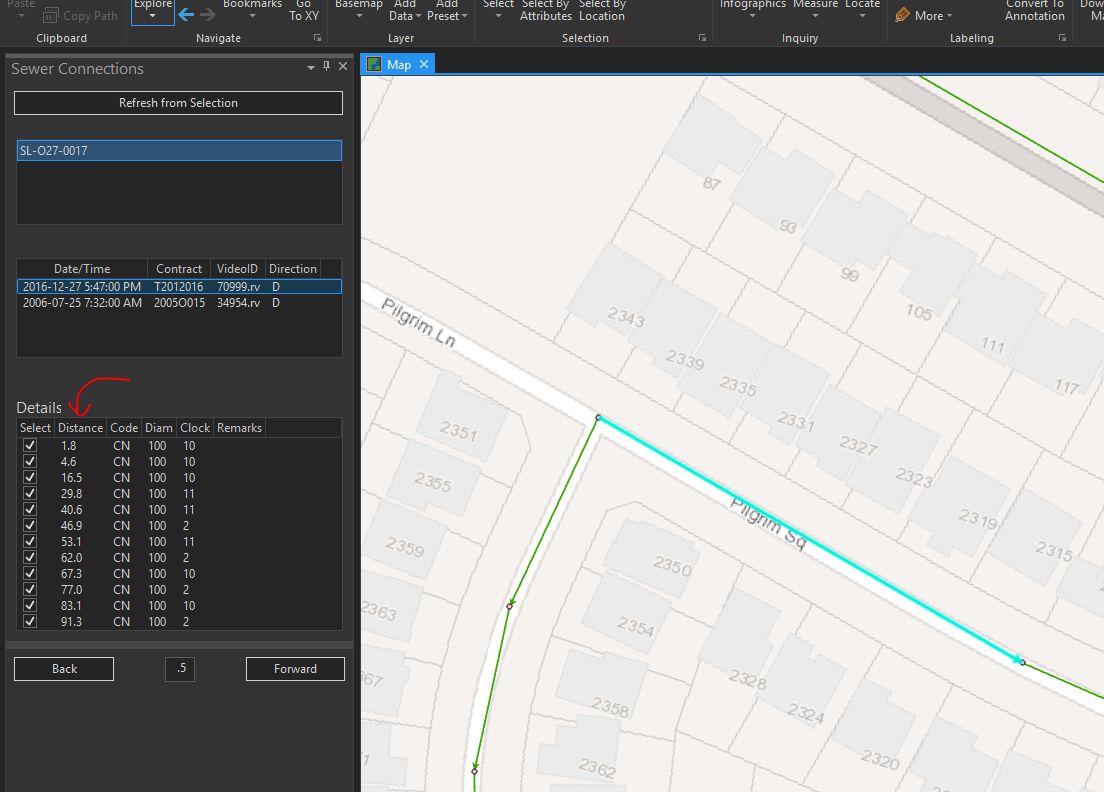Sort by the VideoID column header
1104x792 pixels.
click(237, 269)
